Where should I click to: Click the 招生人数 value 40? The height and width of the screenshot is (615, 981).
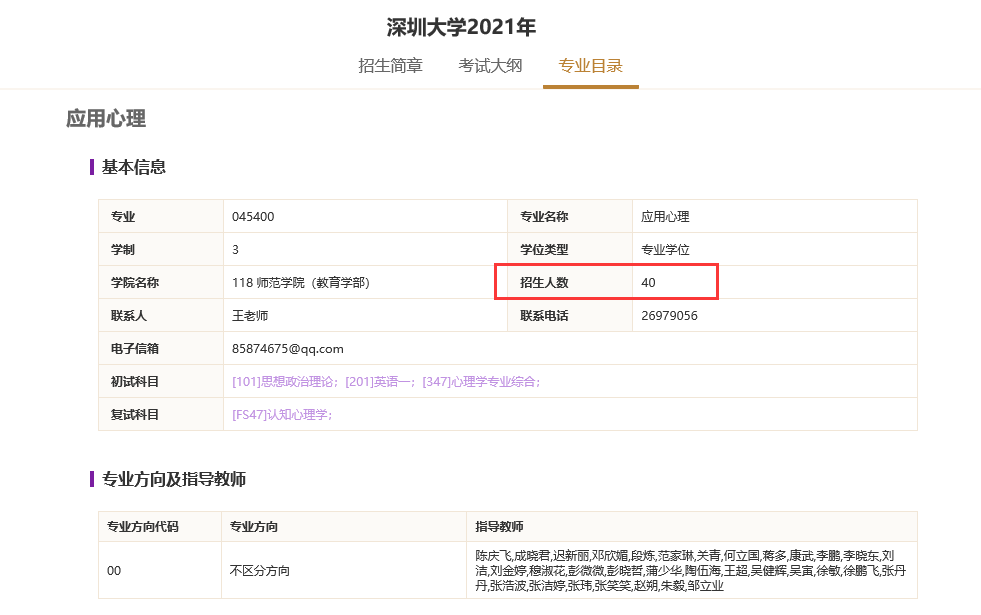[x=648, y=283]
